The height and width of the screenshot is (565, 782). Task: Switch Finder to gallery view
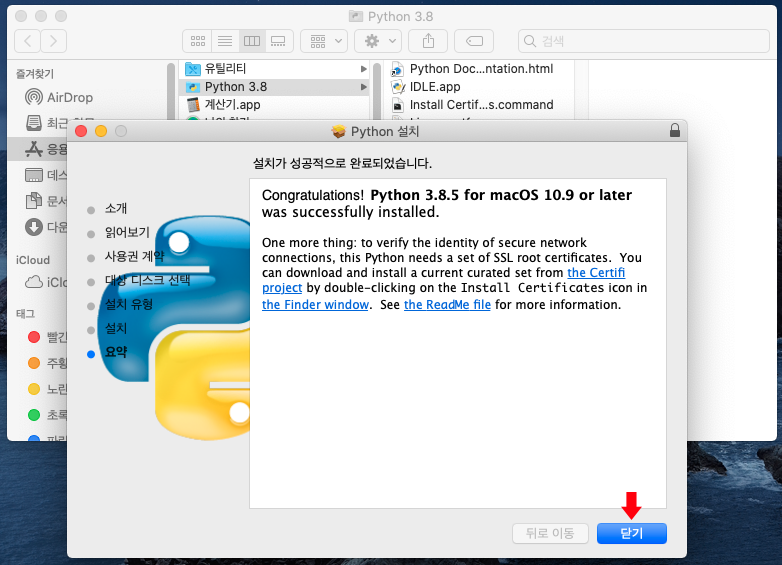[278, 41]
